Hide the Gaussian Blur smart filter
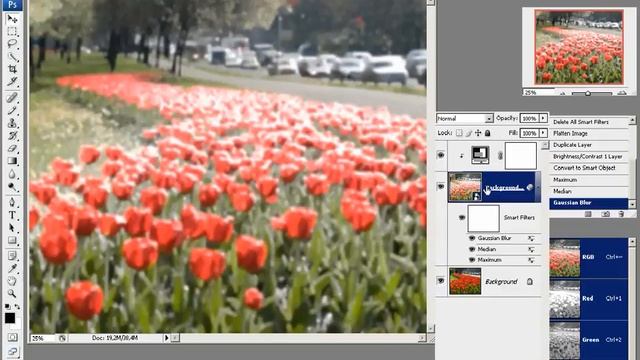This screenshot has width=640, height=360. (x=472, y=238)
